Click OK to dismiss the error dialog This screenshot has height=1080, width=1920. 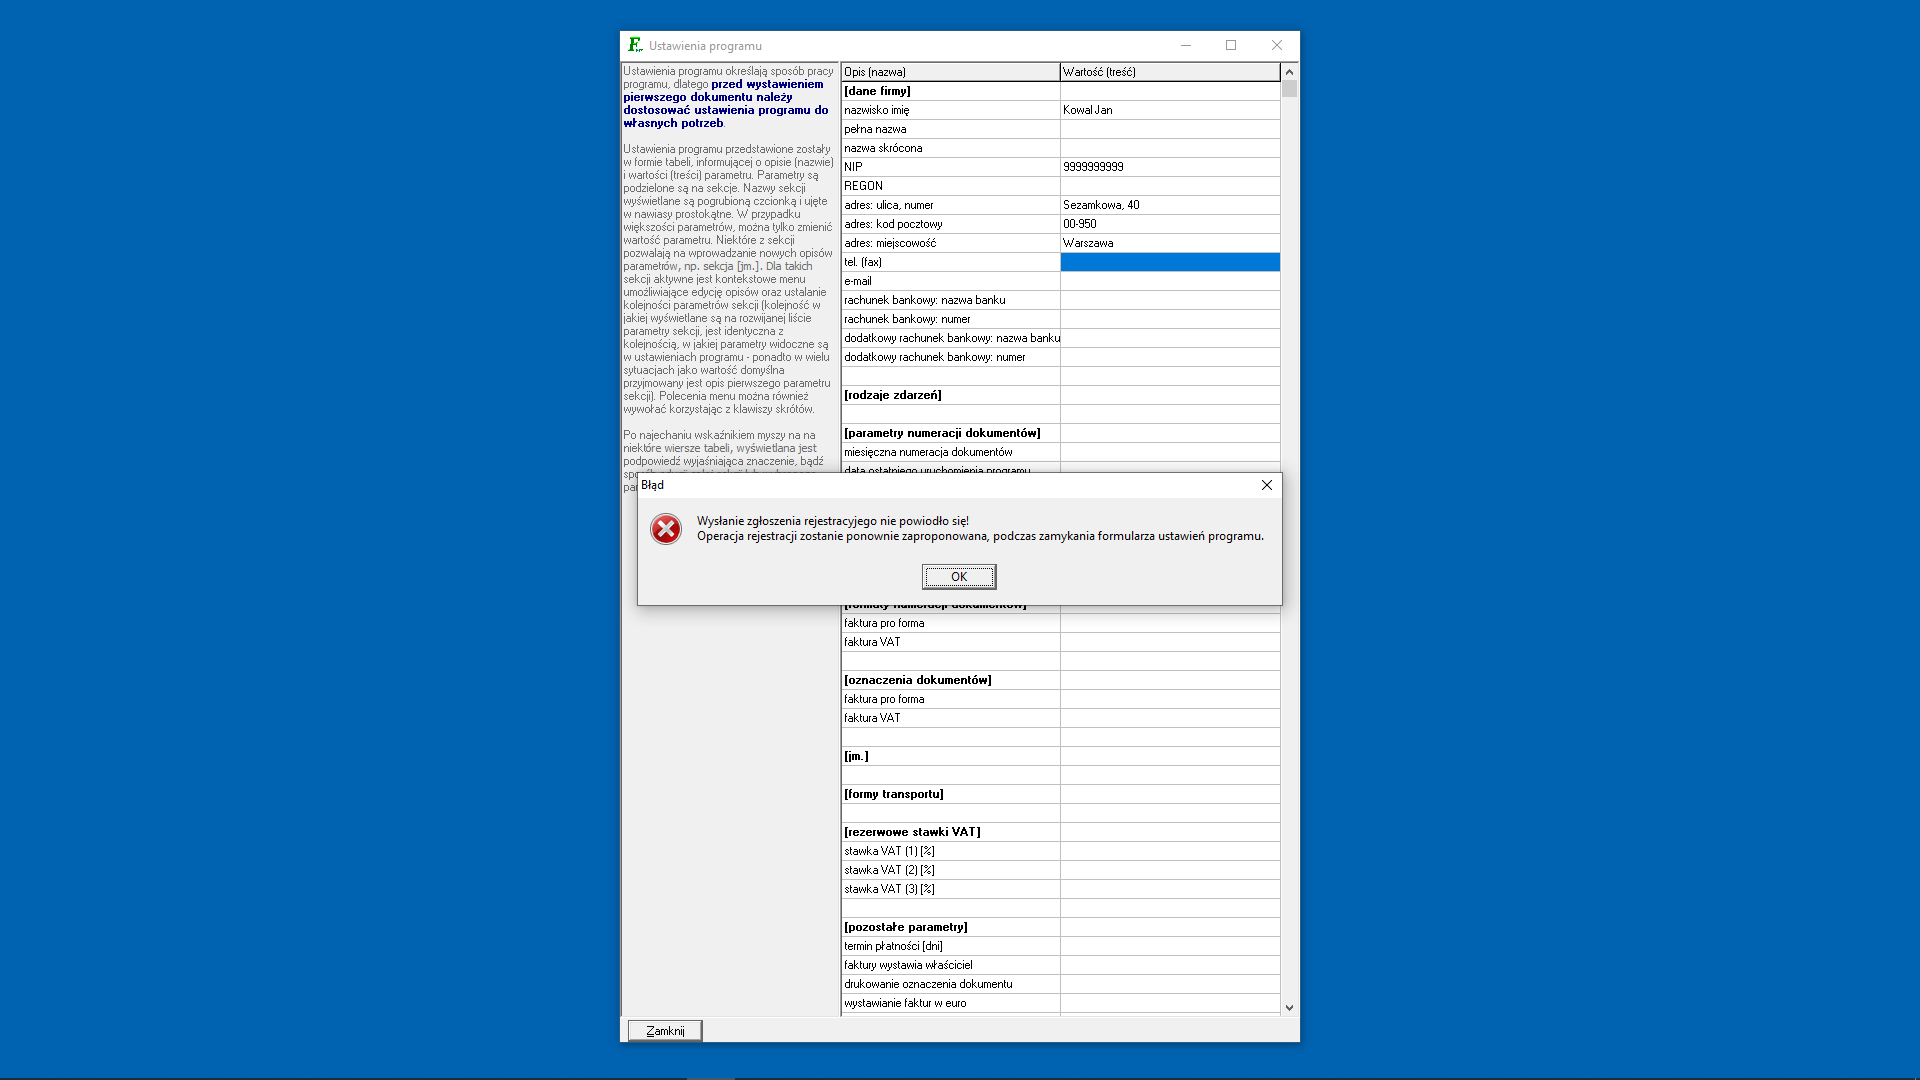[959, 576]
